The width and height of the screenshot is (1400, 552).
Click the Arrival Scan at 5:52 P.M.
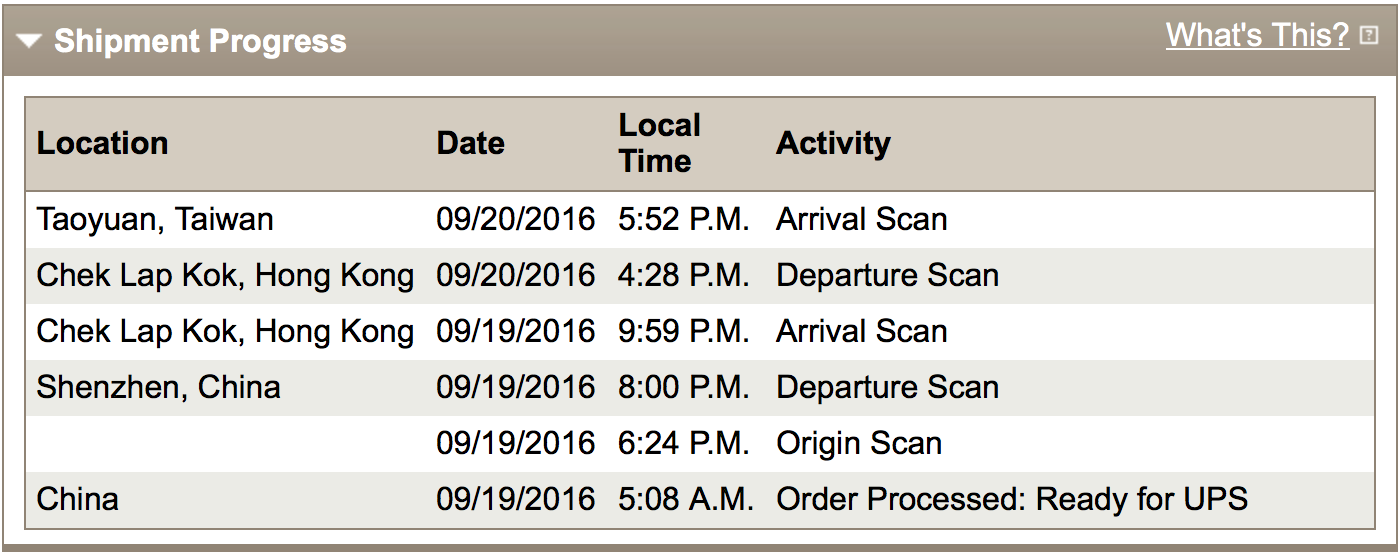[x=861, y=220]
